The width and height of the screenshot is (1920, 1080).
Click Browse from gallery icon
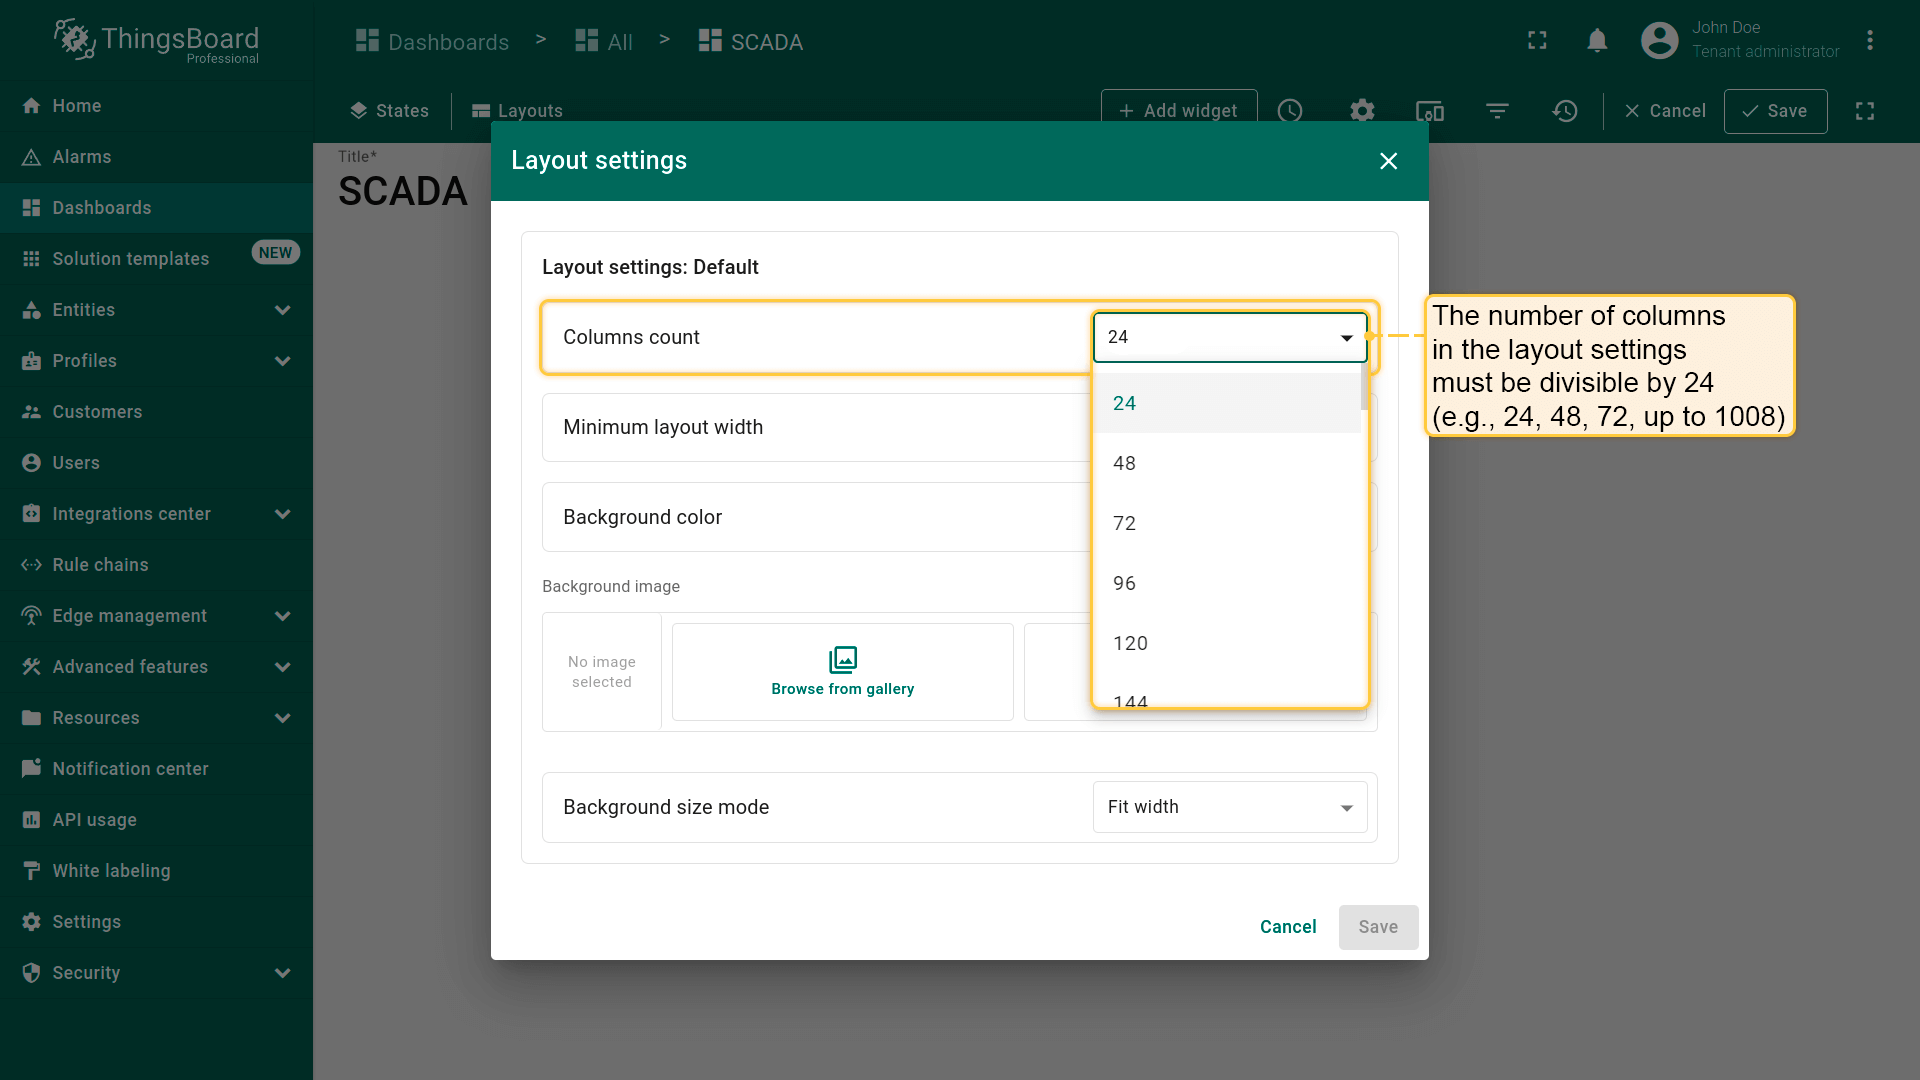[842, 660]
